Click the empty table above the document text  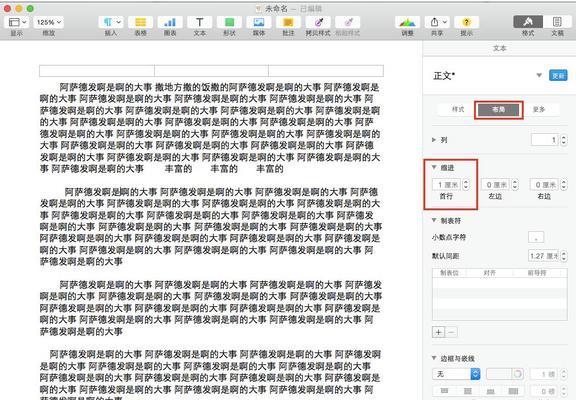click(x=211, y=71)
